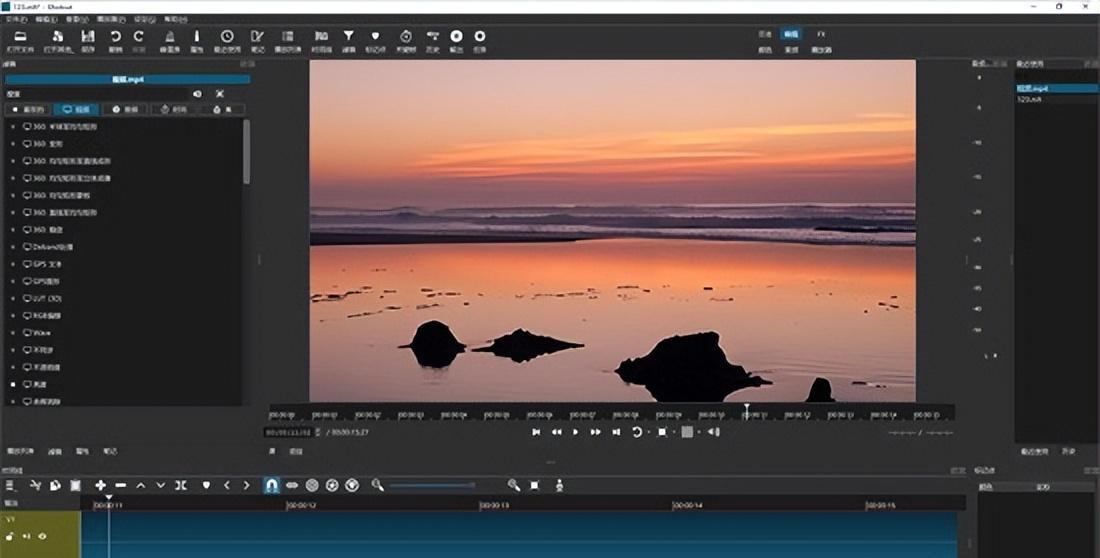
Task: Click the Open File icon in the toolbar
Action: coord(21,37)
